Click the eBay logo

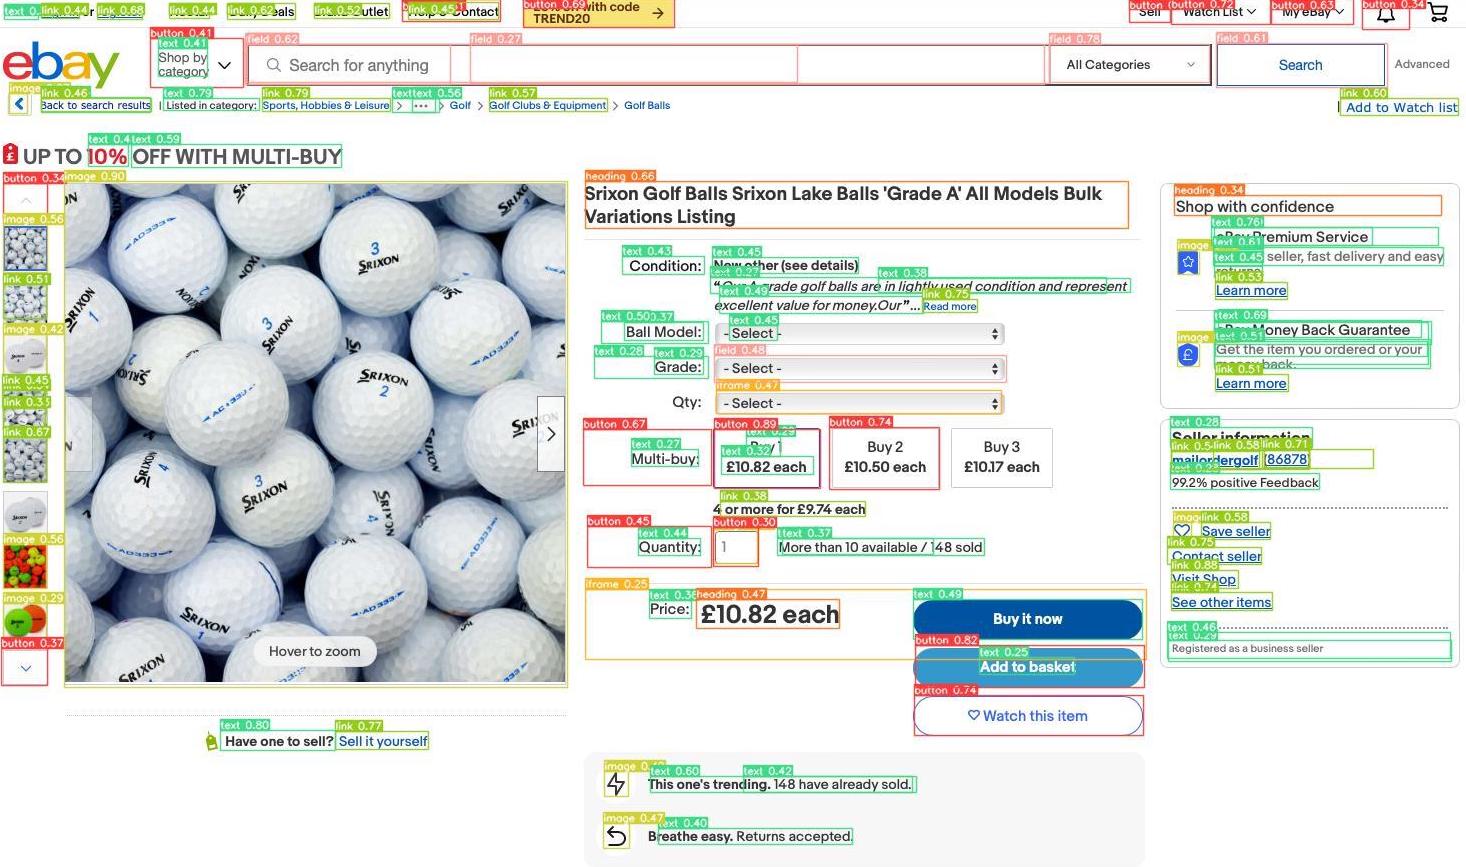tap(61, 65)
